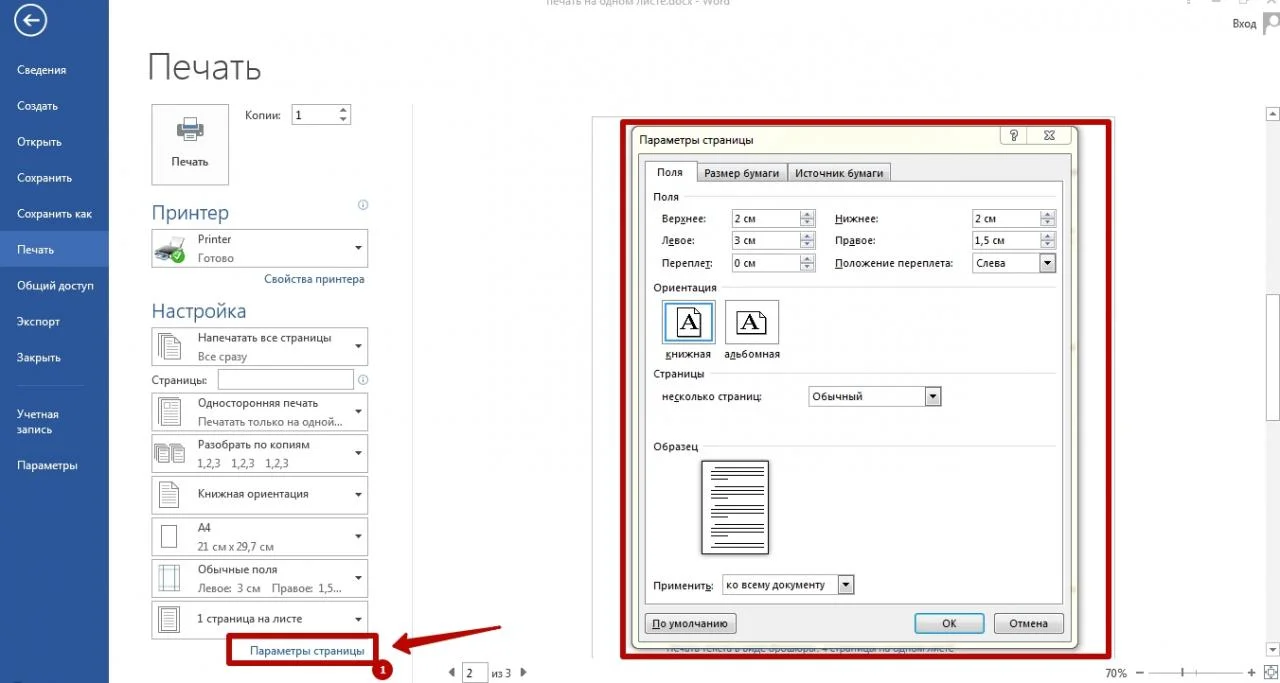Click the Страницы input field
This screenshot has width=1280, height=683.
[286, 380]
